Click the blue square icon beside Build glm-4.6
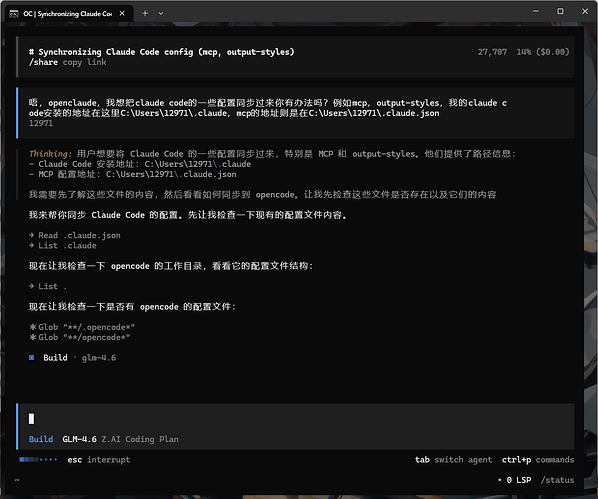598x499 pixels. [31, 357]
